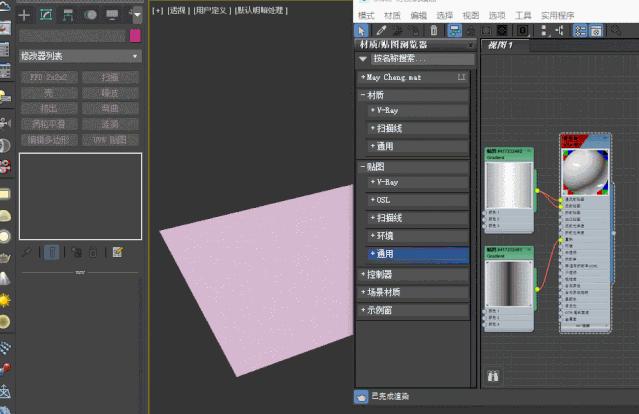Open the Display panel tab
639x414 pixels.
(x=112, y=15)
